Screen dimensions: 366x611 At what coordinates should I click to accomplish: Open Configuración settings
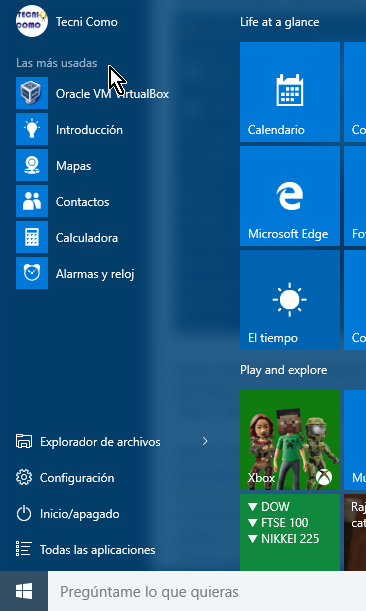click(77, 478)
